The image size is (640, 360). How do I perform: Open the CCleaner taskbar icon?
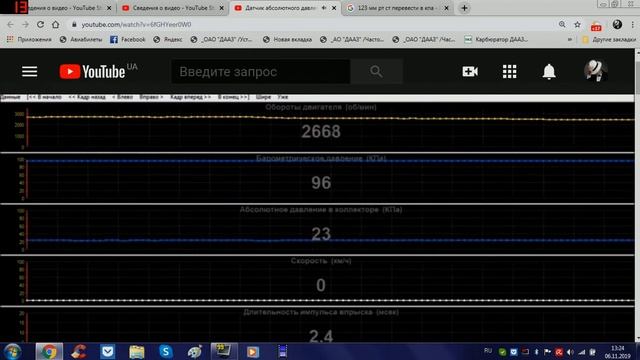pyautogui.click(x=78, y=351)
